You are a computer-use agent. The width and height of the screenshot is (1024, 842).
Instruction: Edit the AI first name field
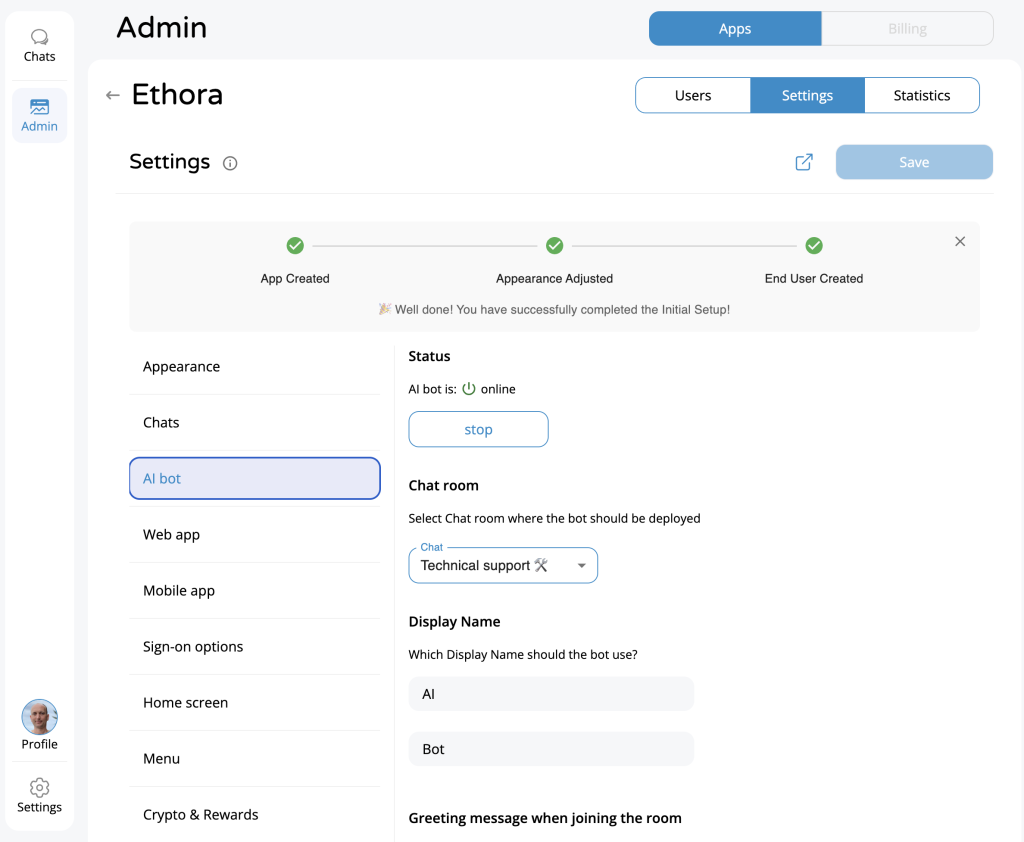[551, 694]
